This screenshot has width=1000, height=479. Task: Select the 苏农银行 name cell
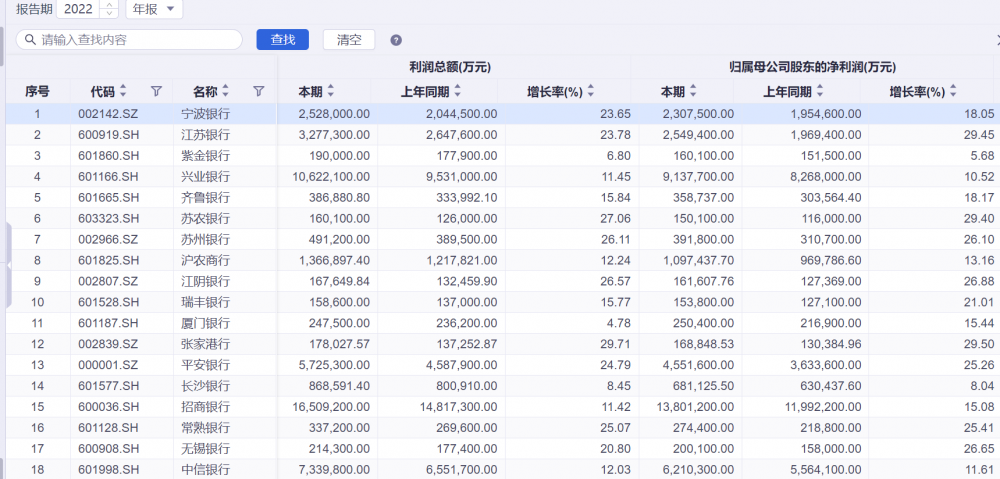click(205, 219)
